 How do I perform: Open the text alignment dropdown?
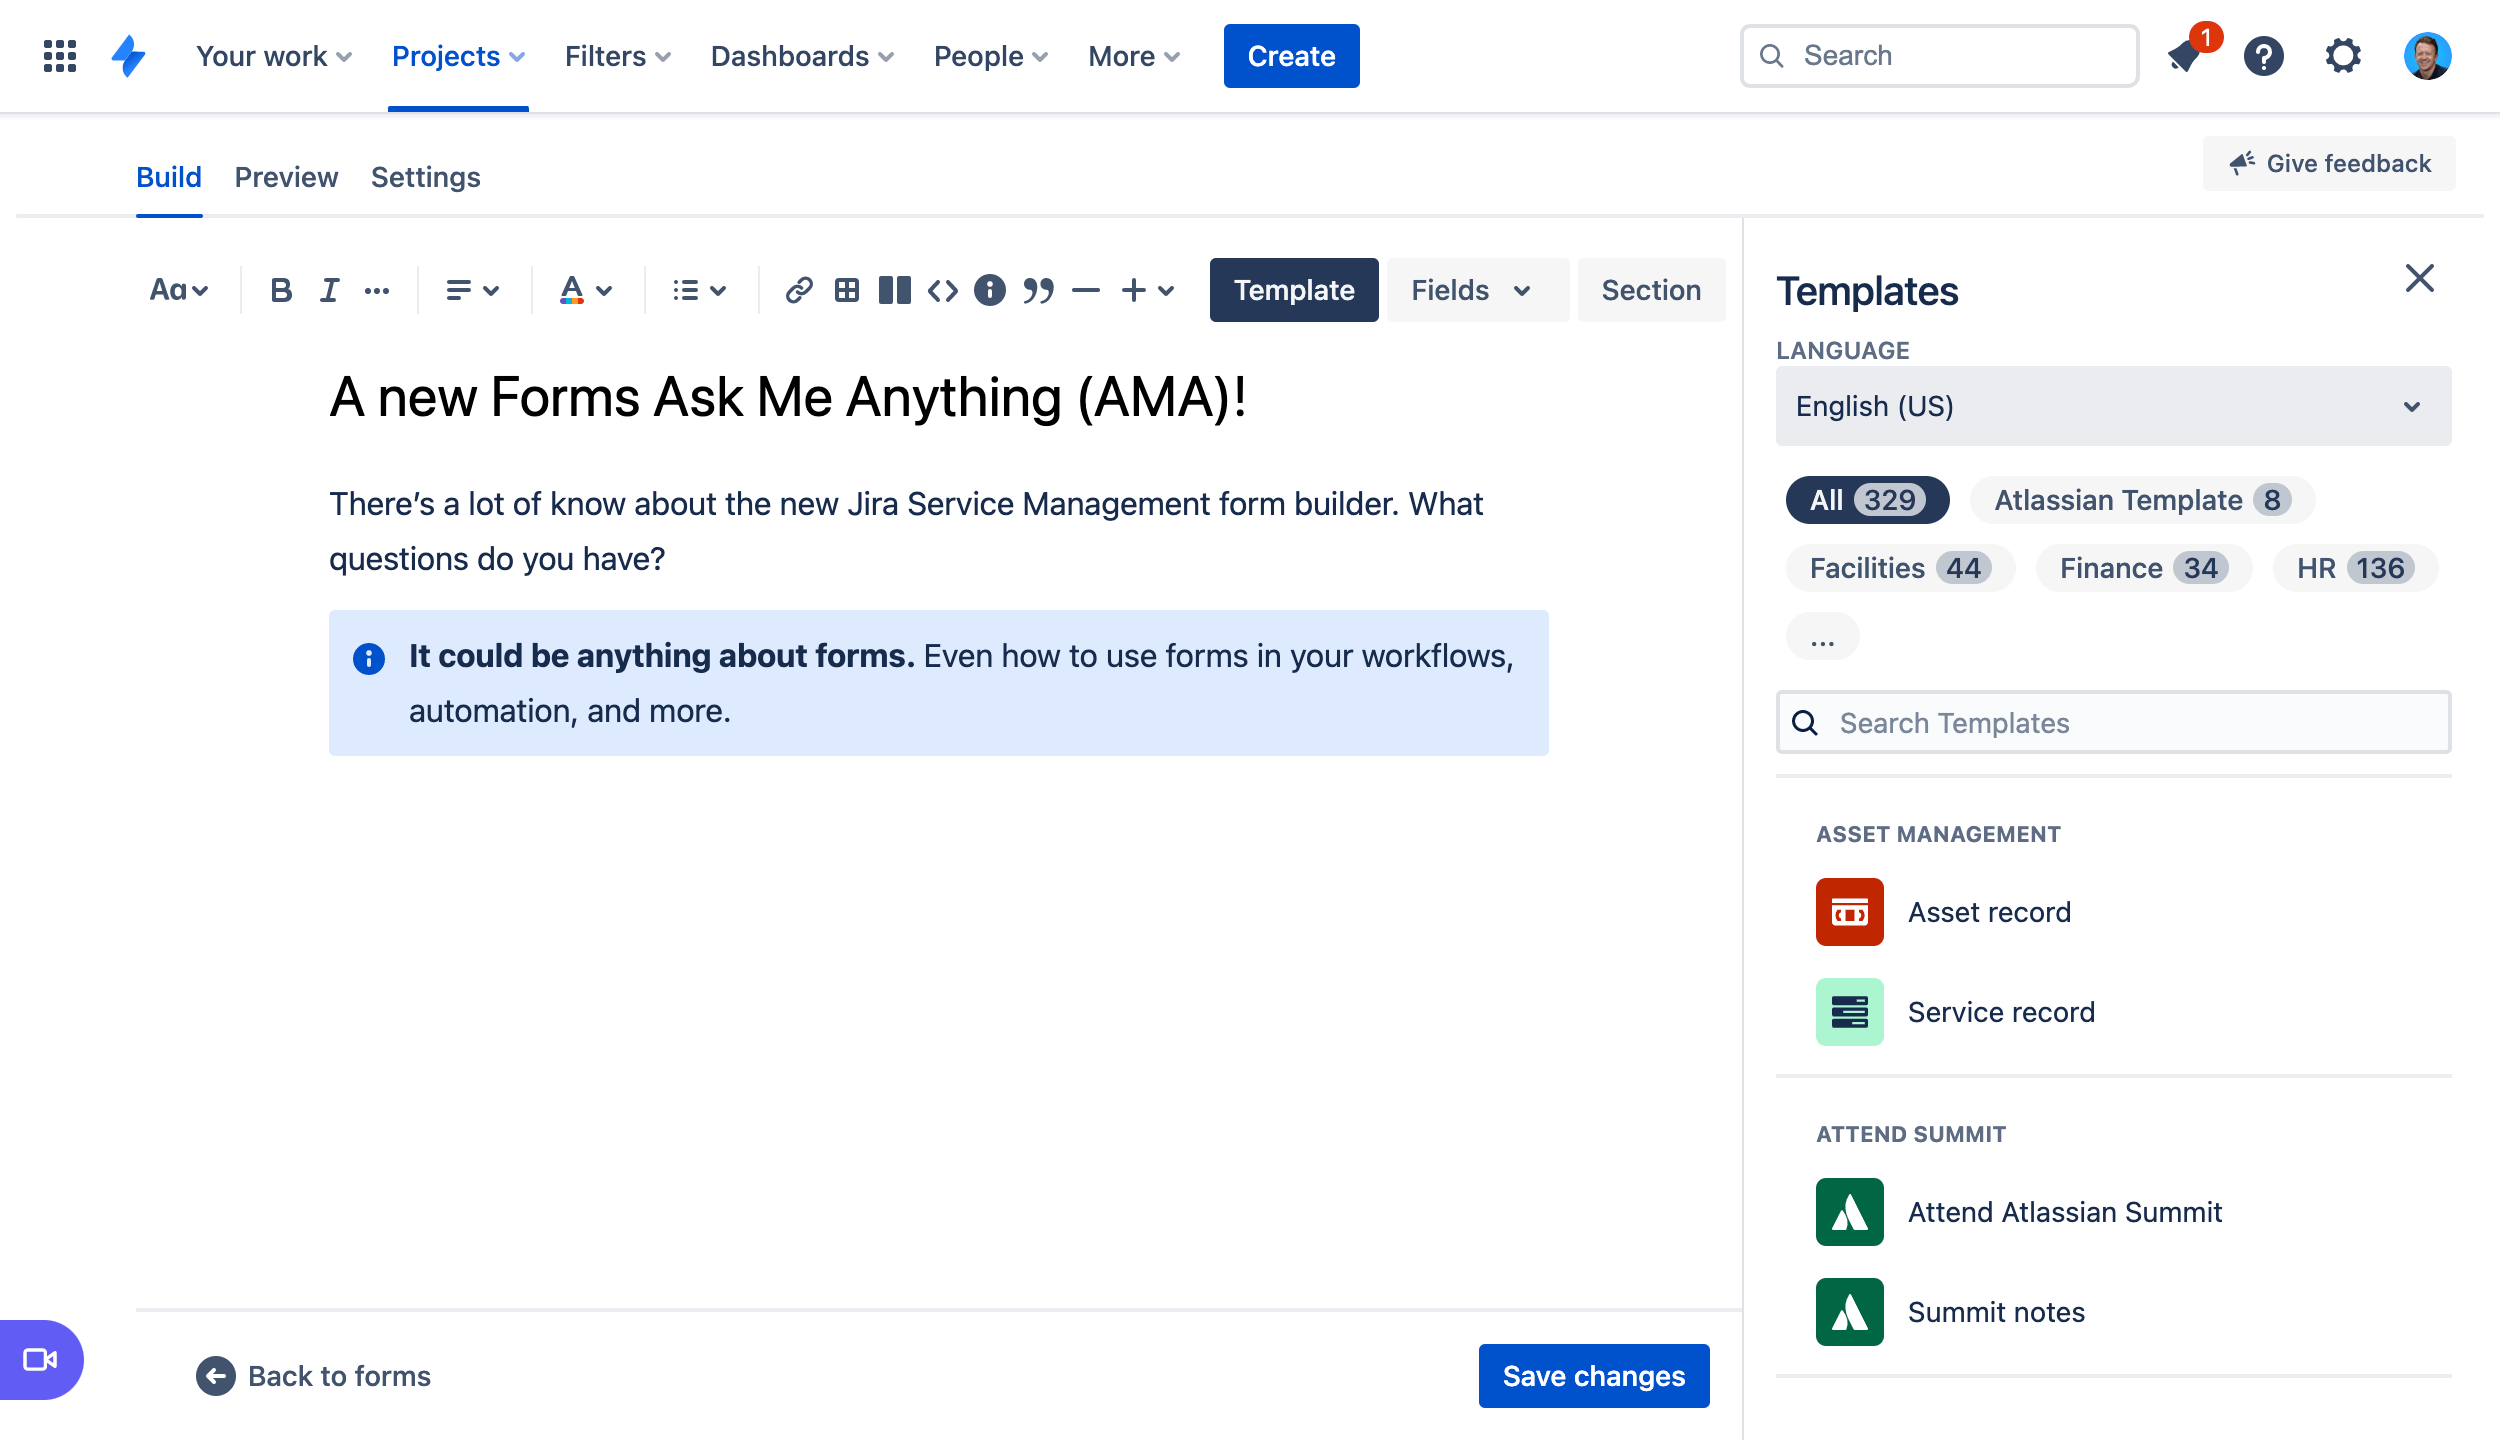tap(472, 291)
